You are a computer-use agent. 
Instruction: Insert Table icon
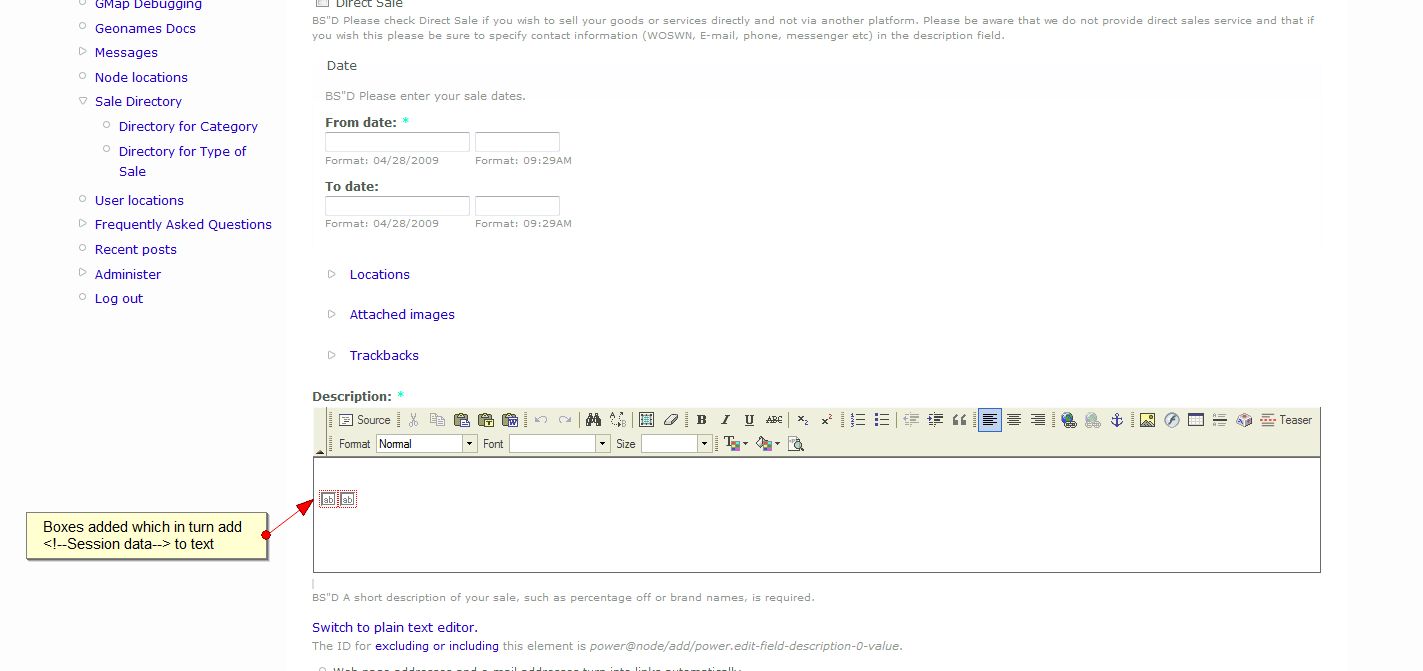pos(1196,420)
